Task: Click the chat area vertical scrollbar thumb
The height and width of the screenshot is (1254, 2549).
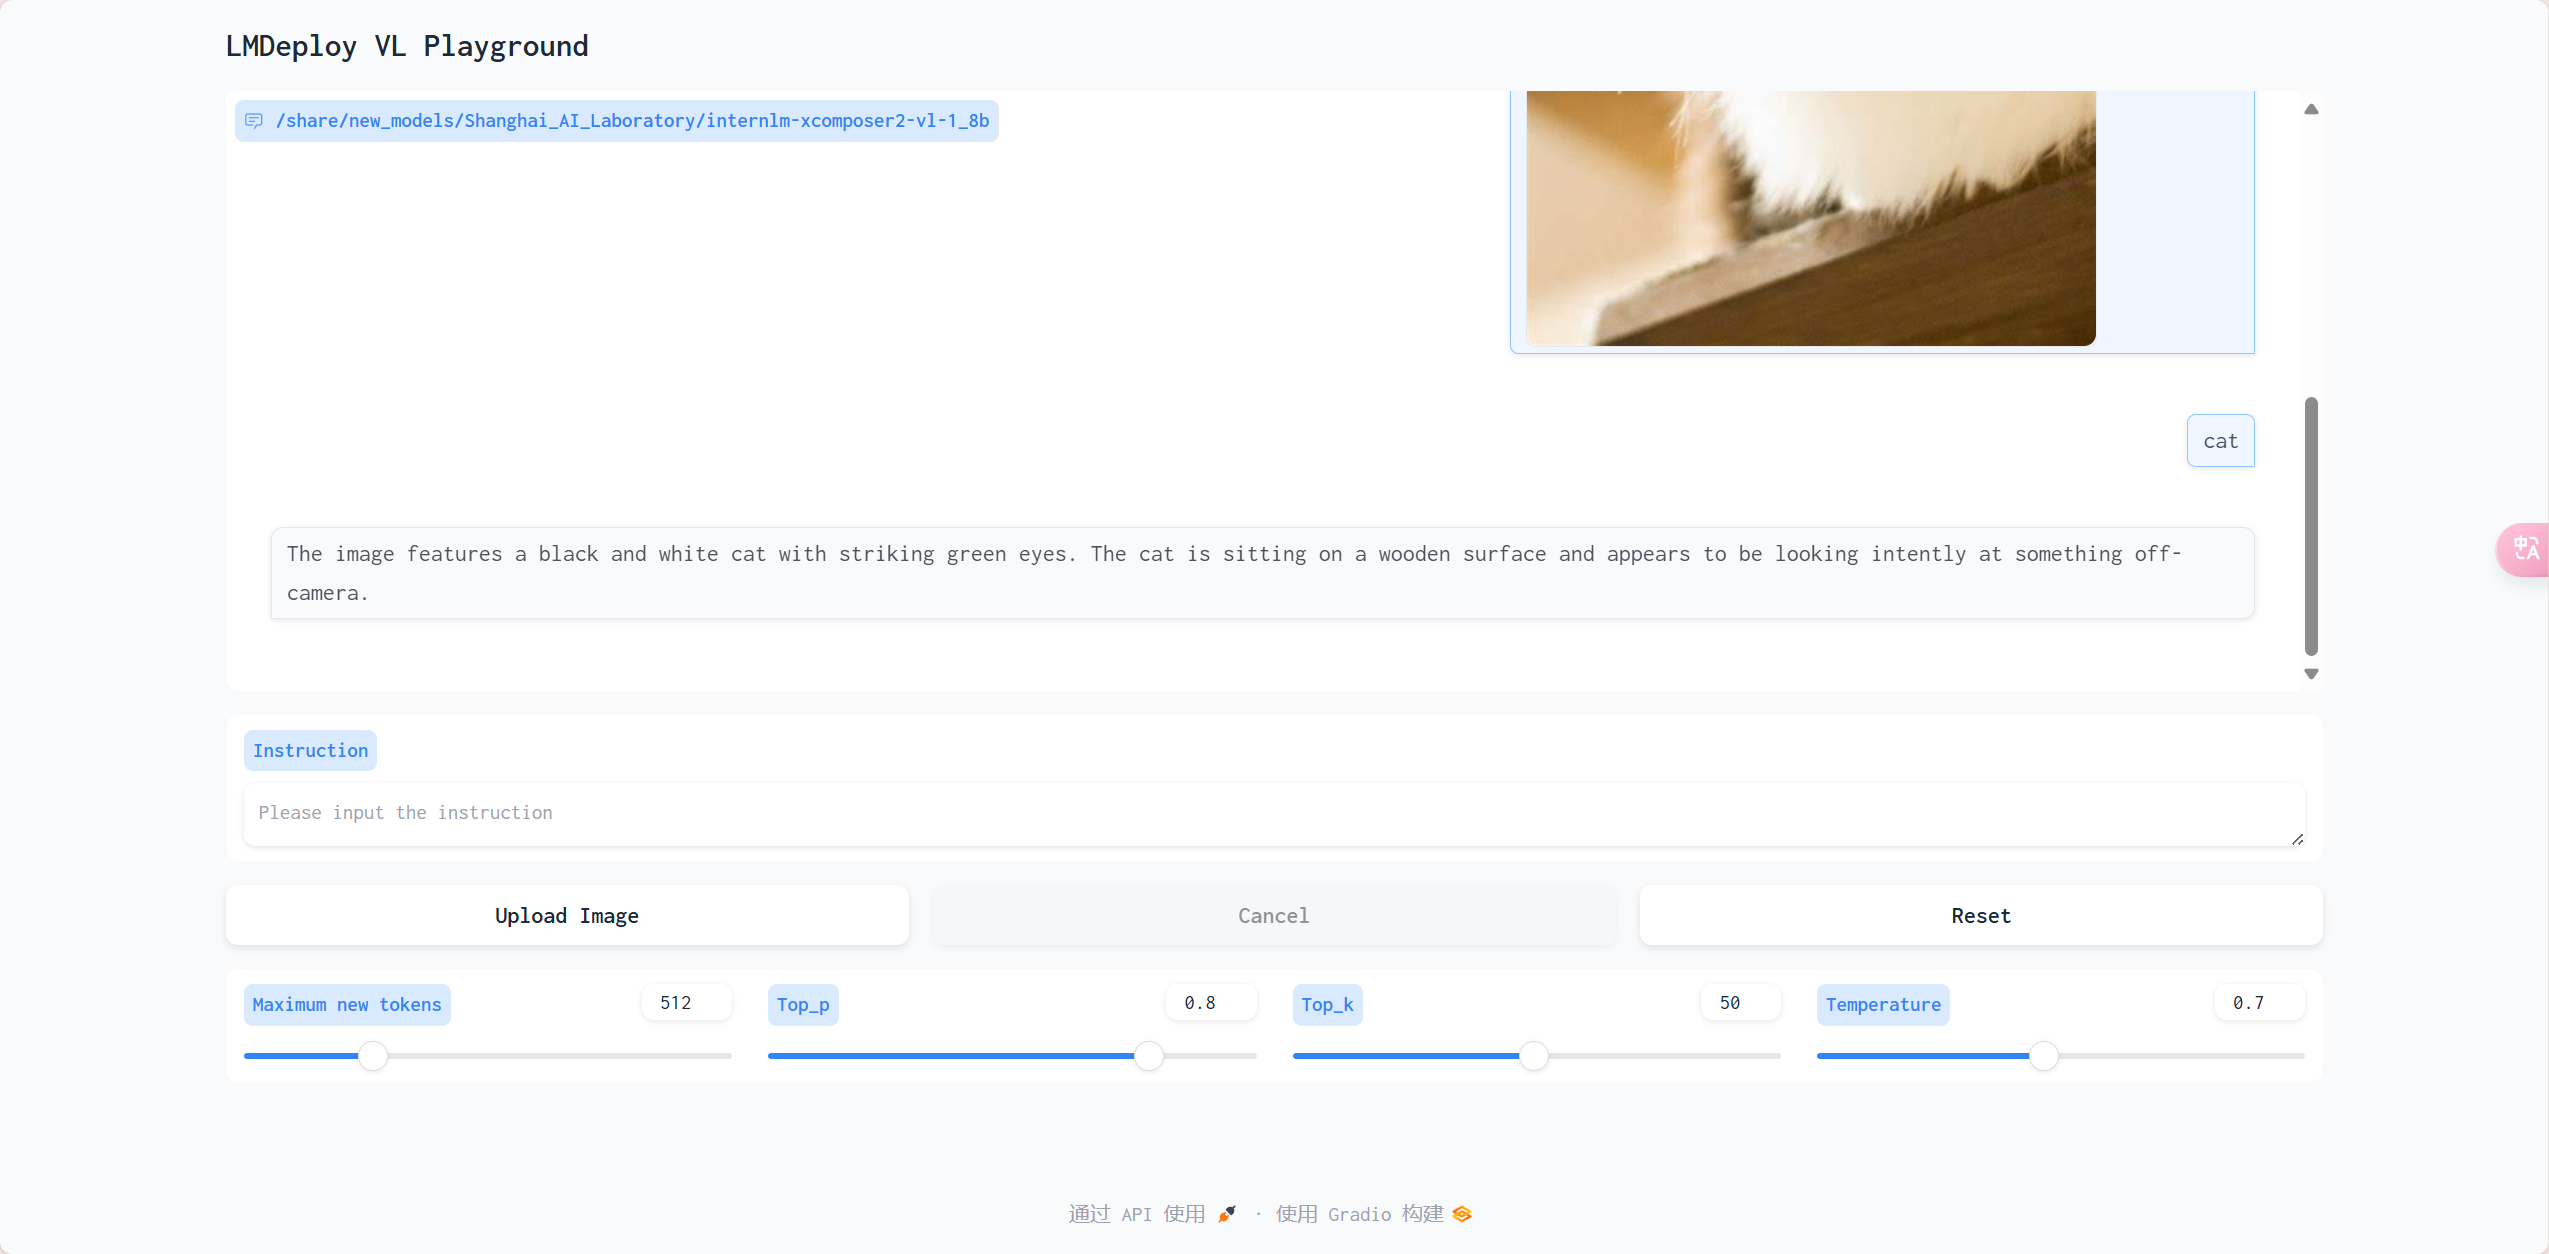Action: coord(2311,526)
